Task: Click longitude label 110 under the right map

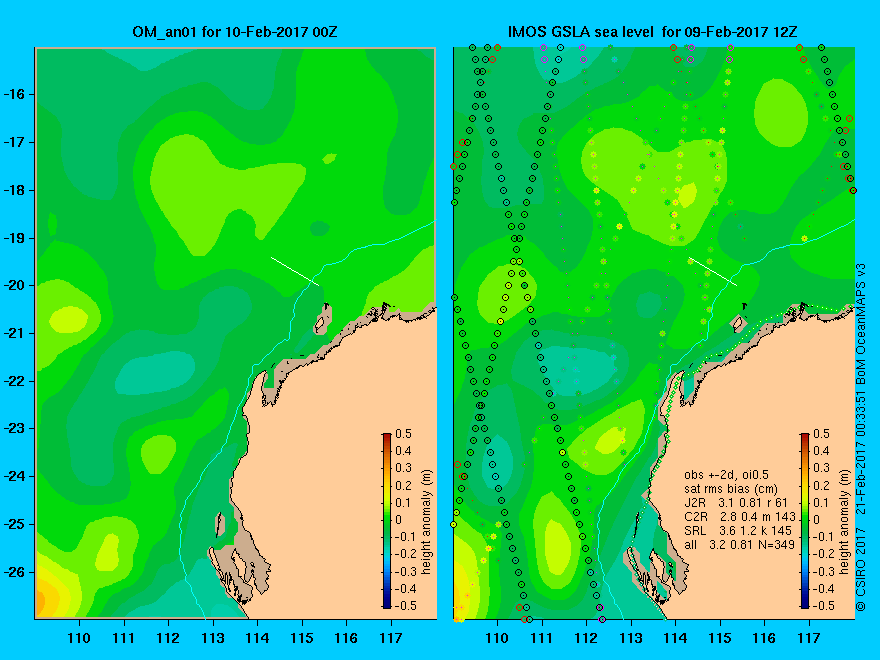Action: tap(497, 638)
